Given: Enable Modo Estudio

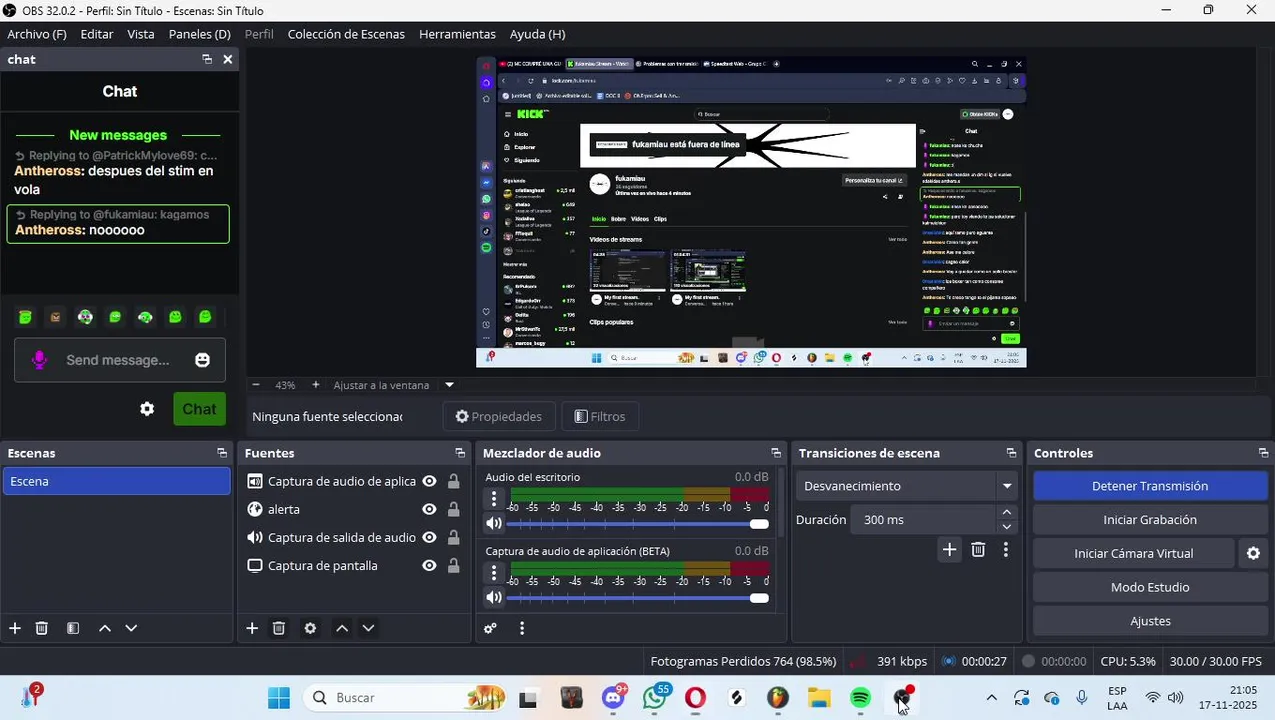Looking at the screenshot, I should [x=1150, y=587].
